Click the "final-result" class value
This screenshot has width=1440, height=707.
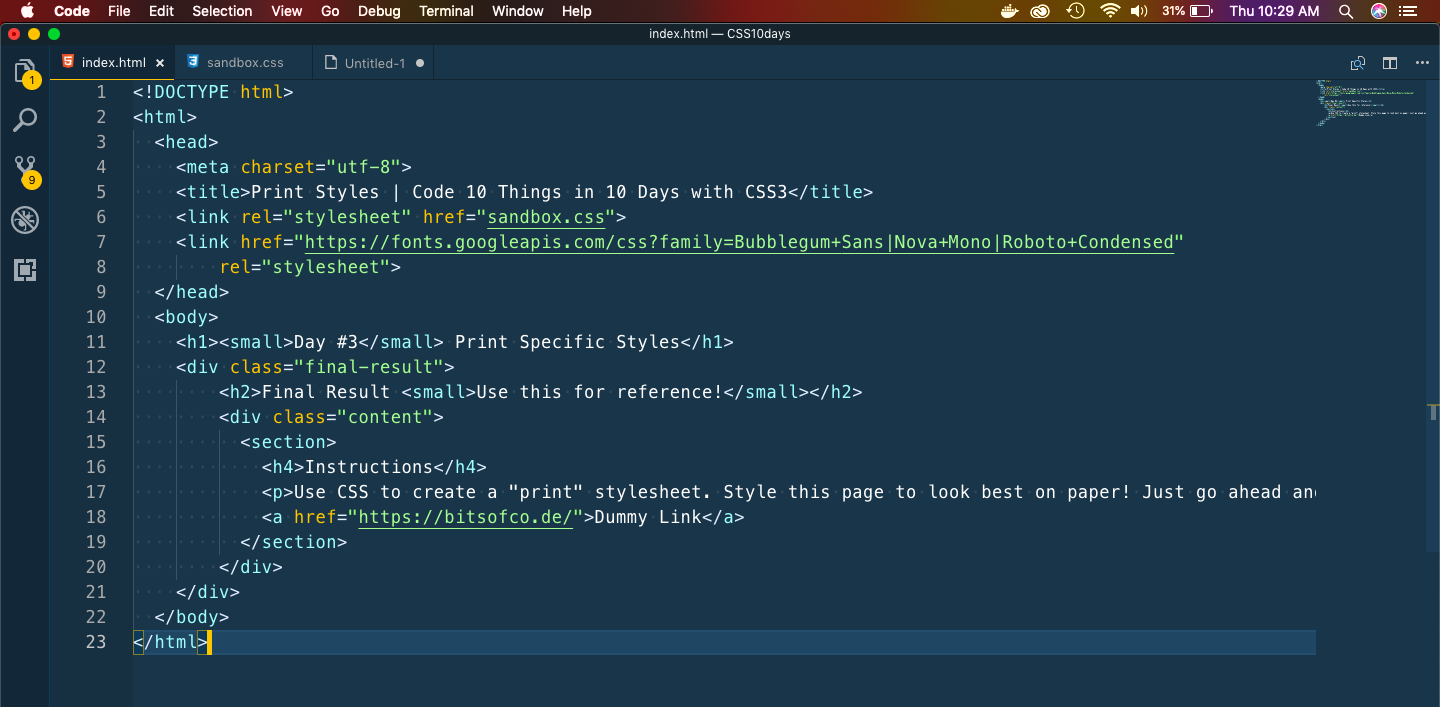tap(374, 367)
